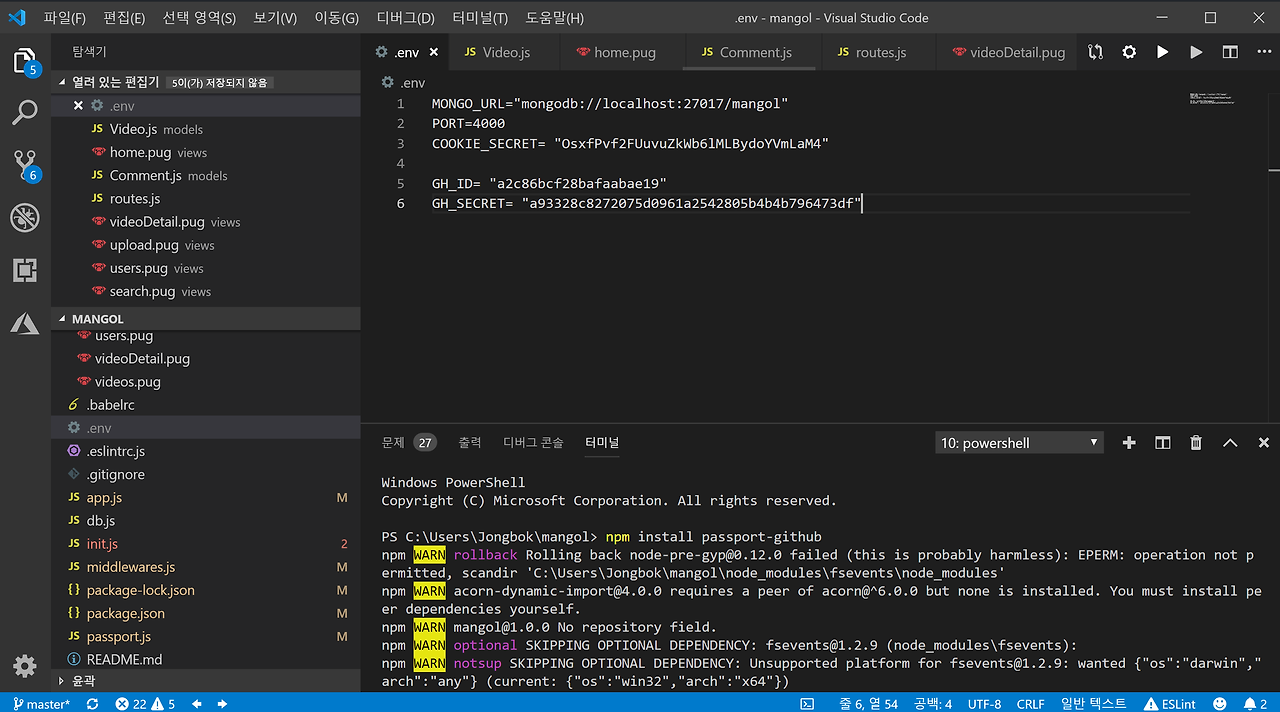Open the Extensions view

point(25,270)
